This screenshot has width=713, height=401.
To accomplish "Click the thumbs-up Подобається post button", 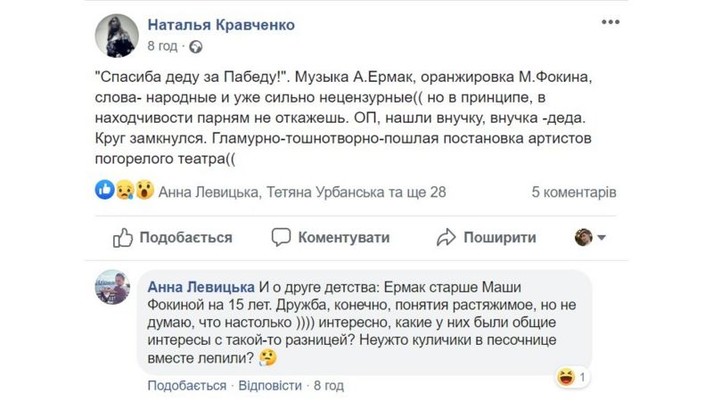I will click(x=173, y=237).
